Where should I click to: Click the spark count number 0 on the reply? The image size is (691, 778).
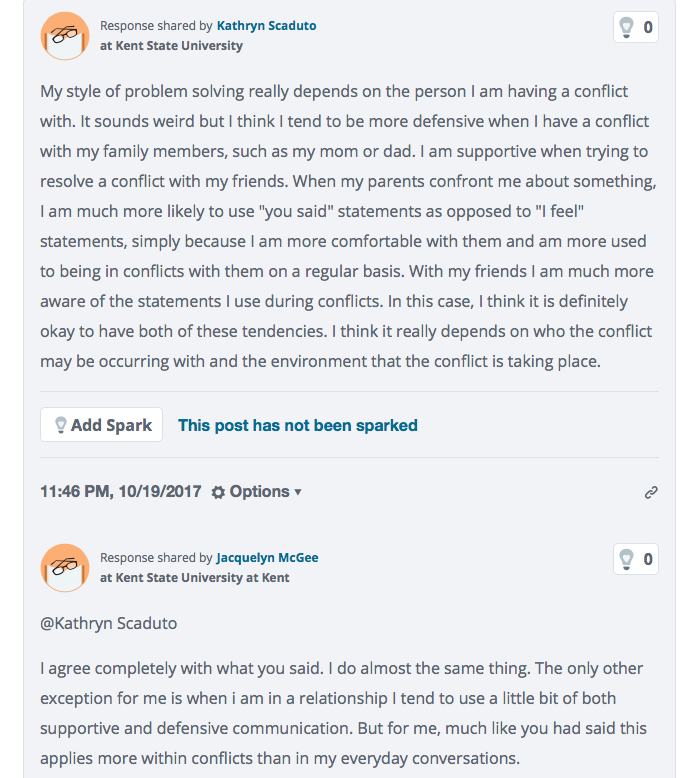coord(648,559)
